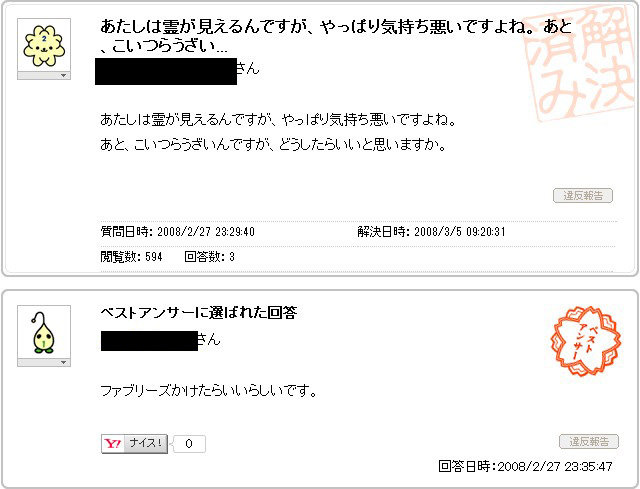This screenshot has height=489, width=640.
Task: Click the 違反報告 button in the answer box
Action: coord(589,441)
